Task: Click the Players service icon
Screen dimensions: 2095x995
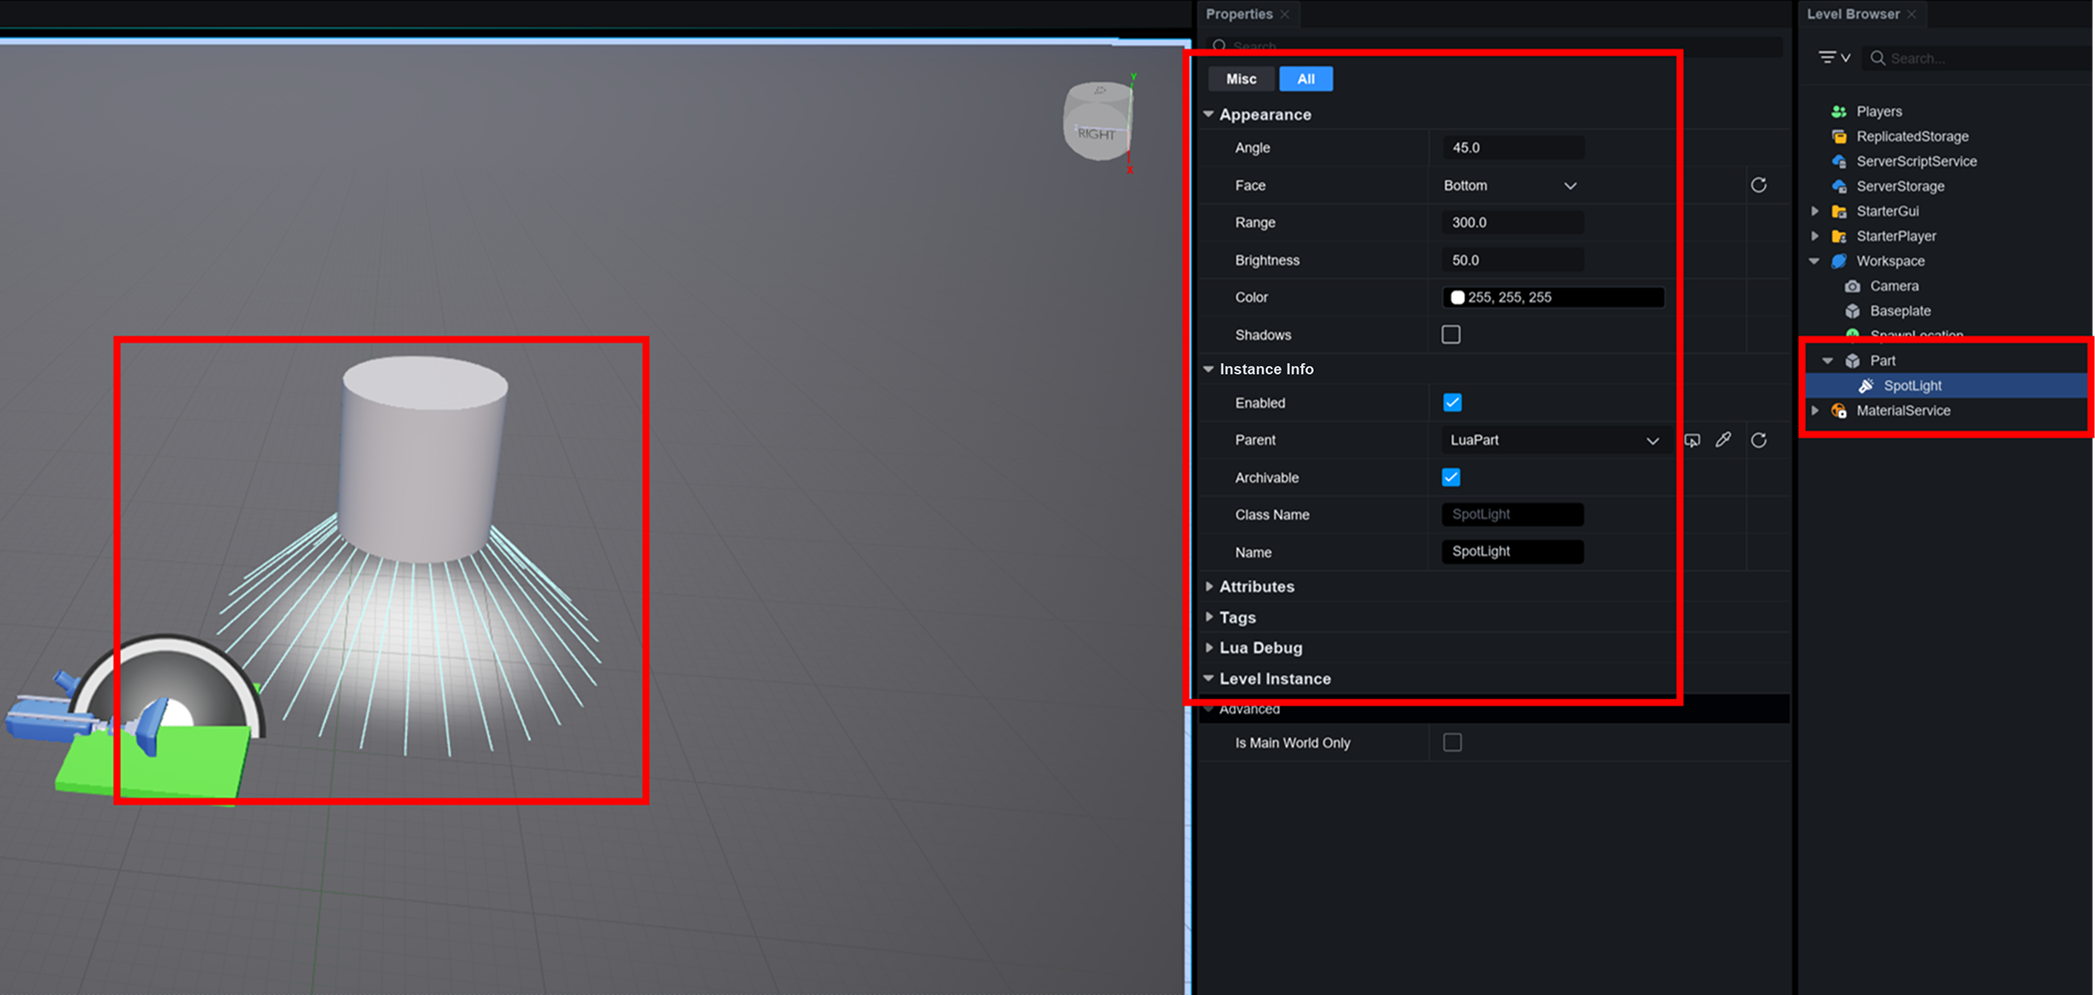Action: click(1838, 112)
